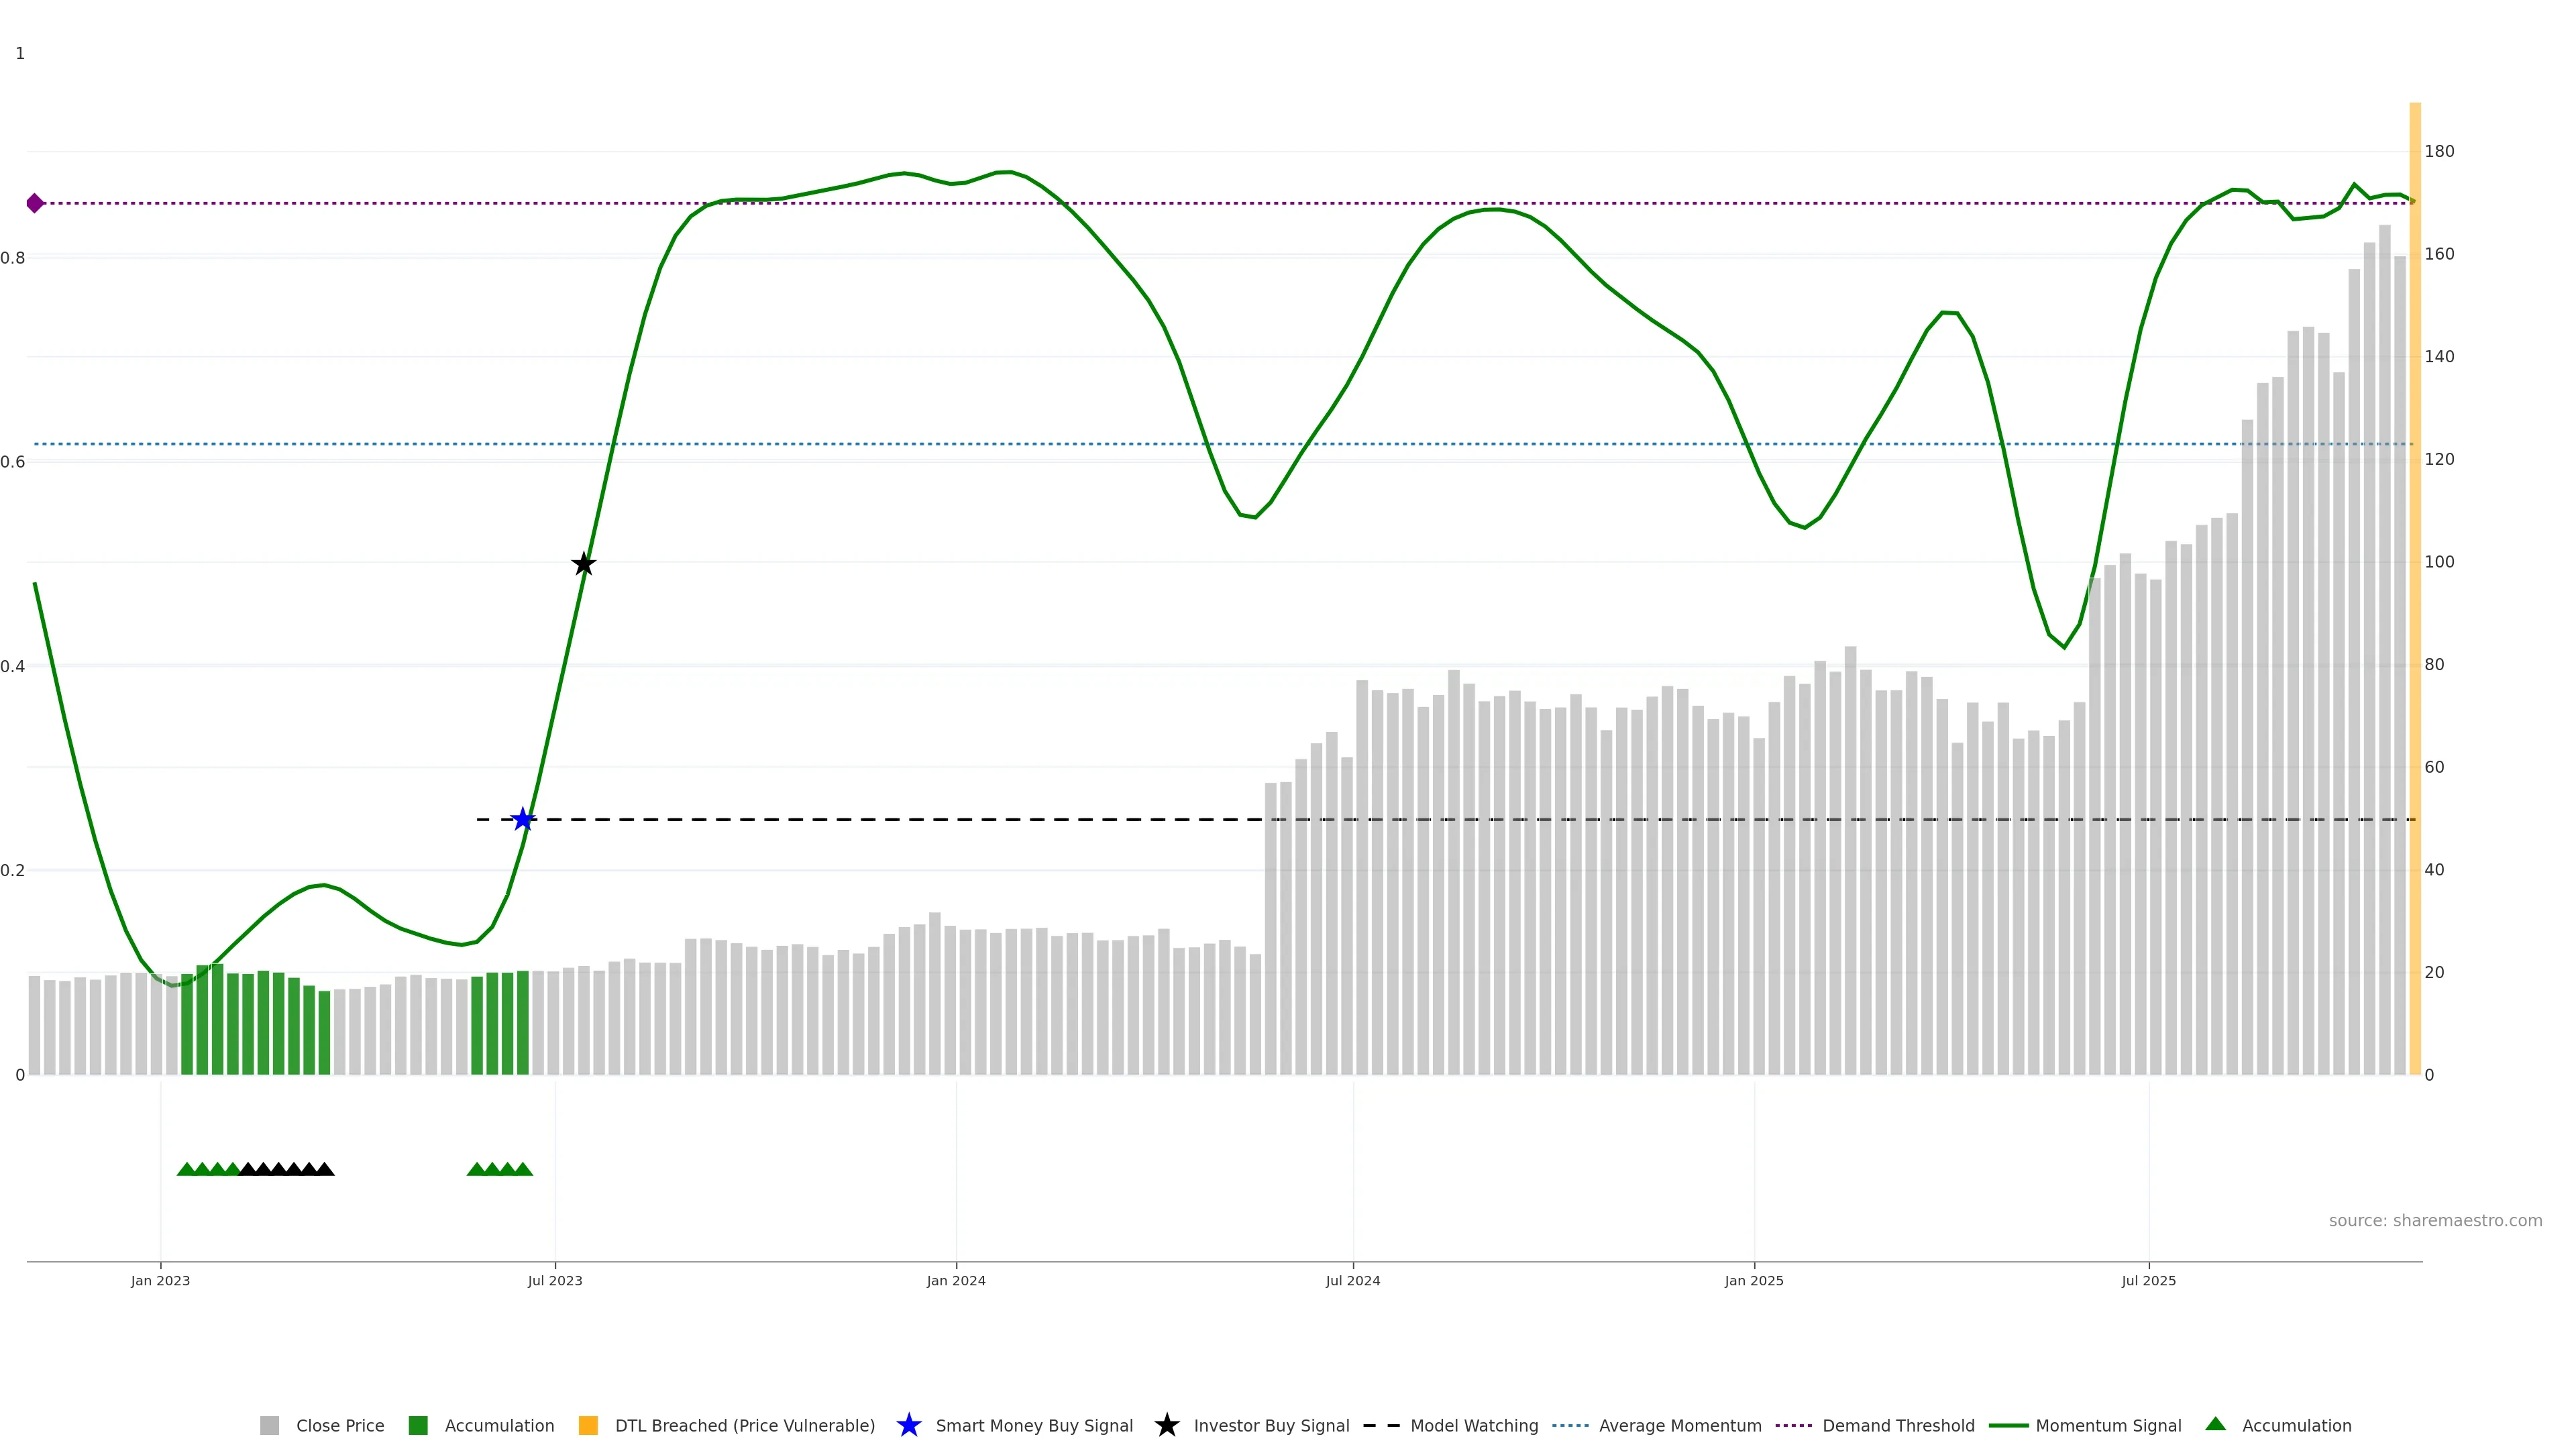Click the Jul 2024 axis tick label
This screenshot has height=1449, width=2576.
point(1352,1281)
